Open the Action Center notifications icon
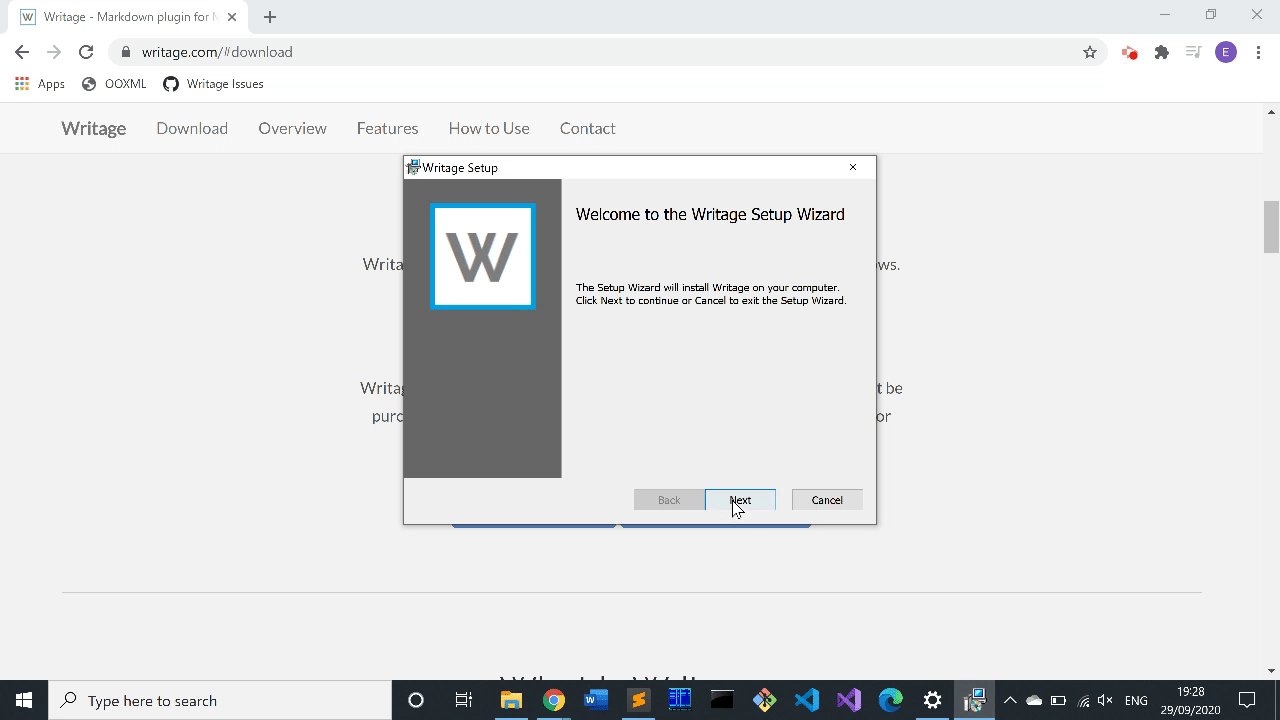This screenshot has height=720, width=1280. 1248,700
